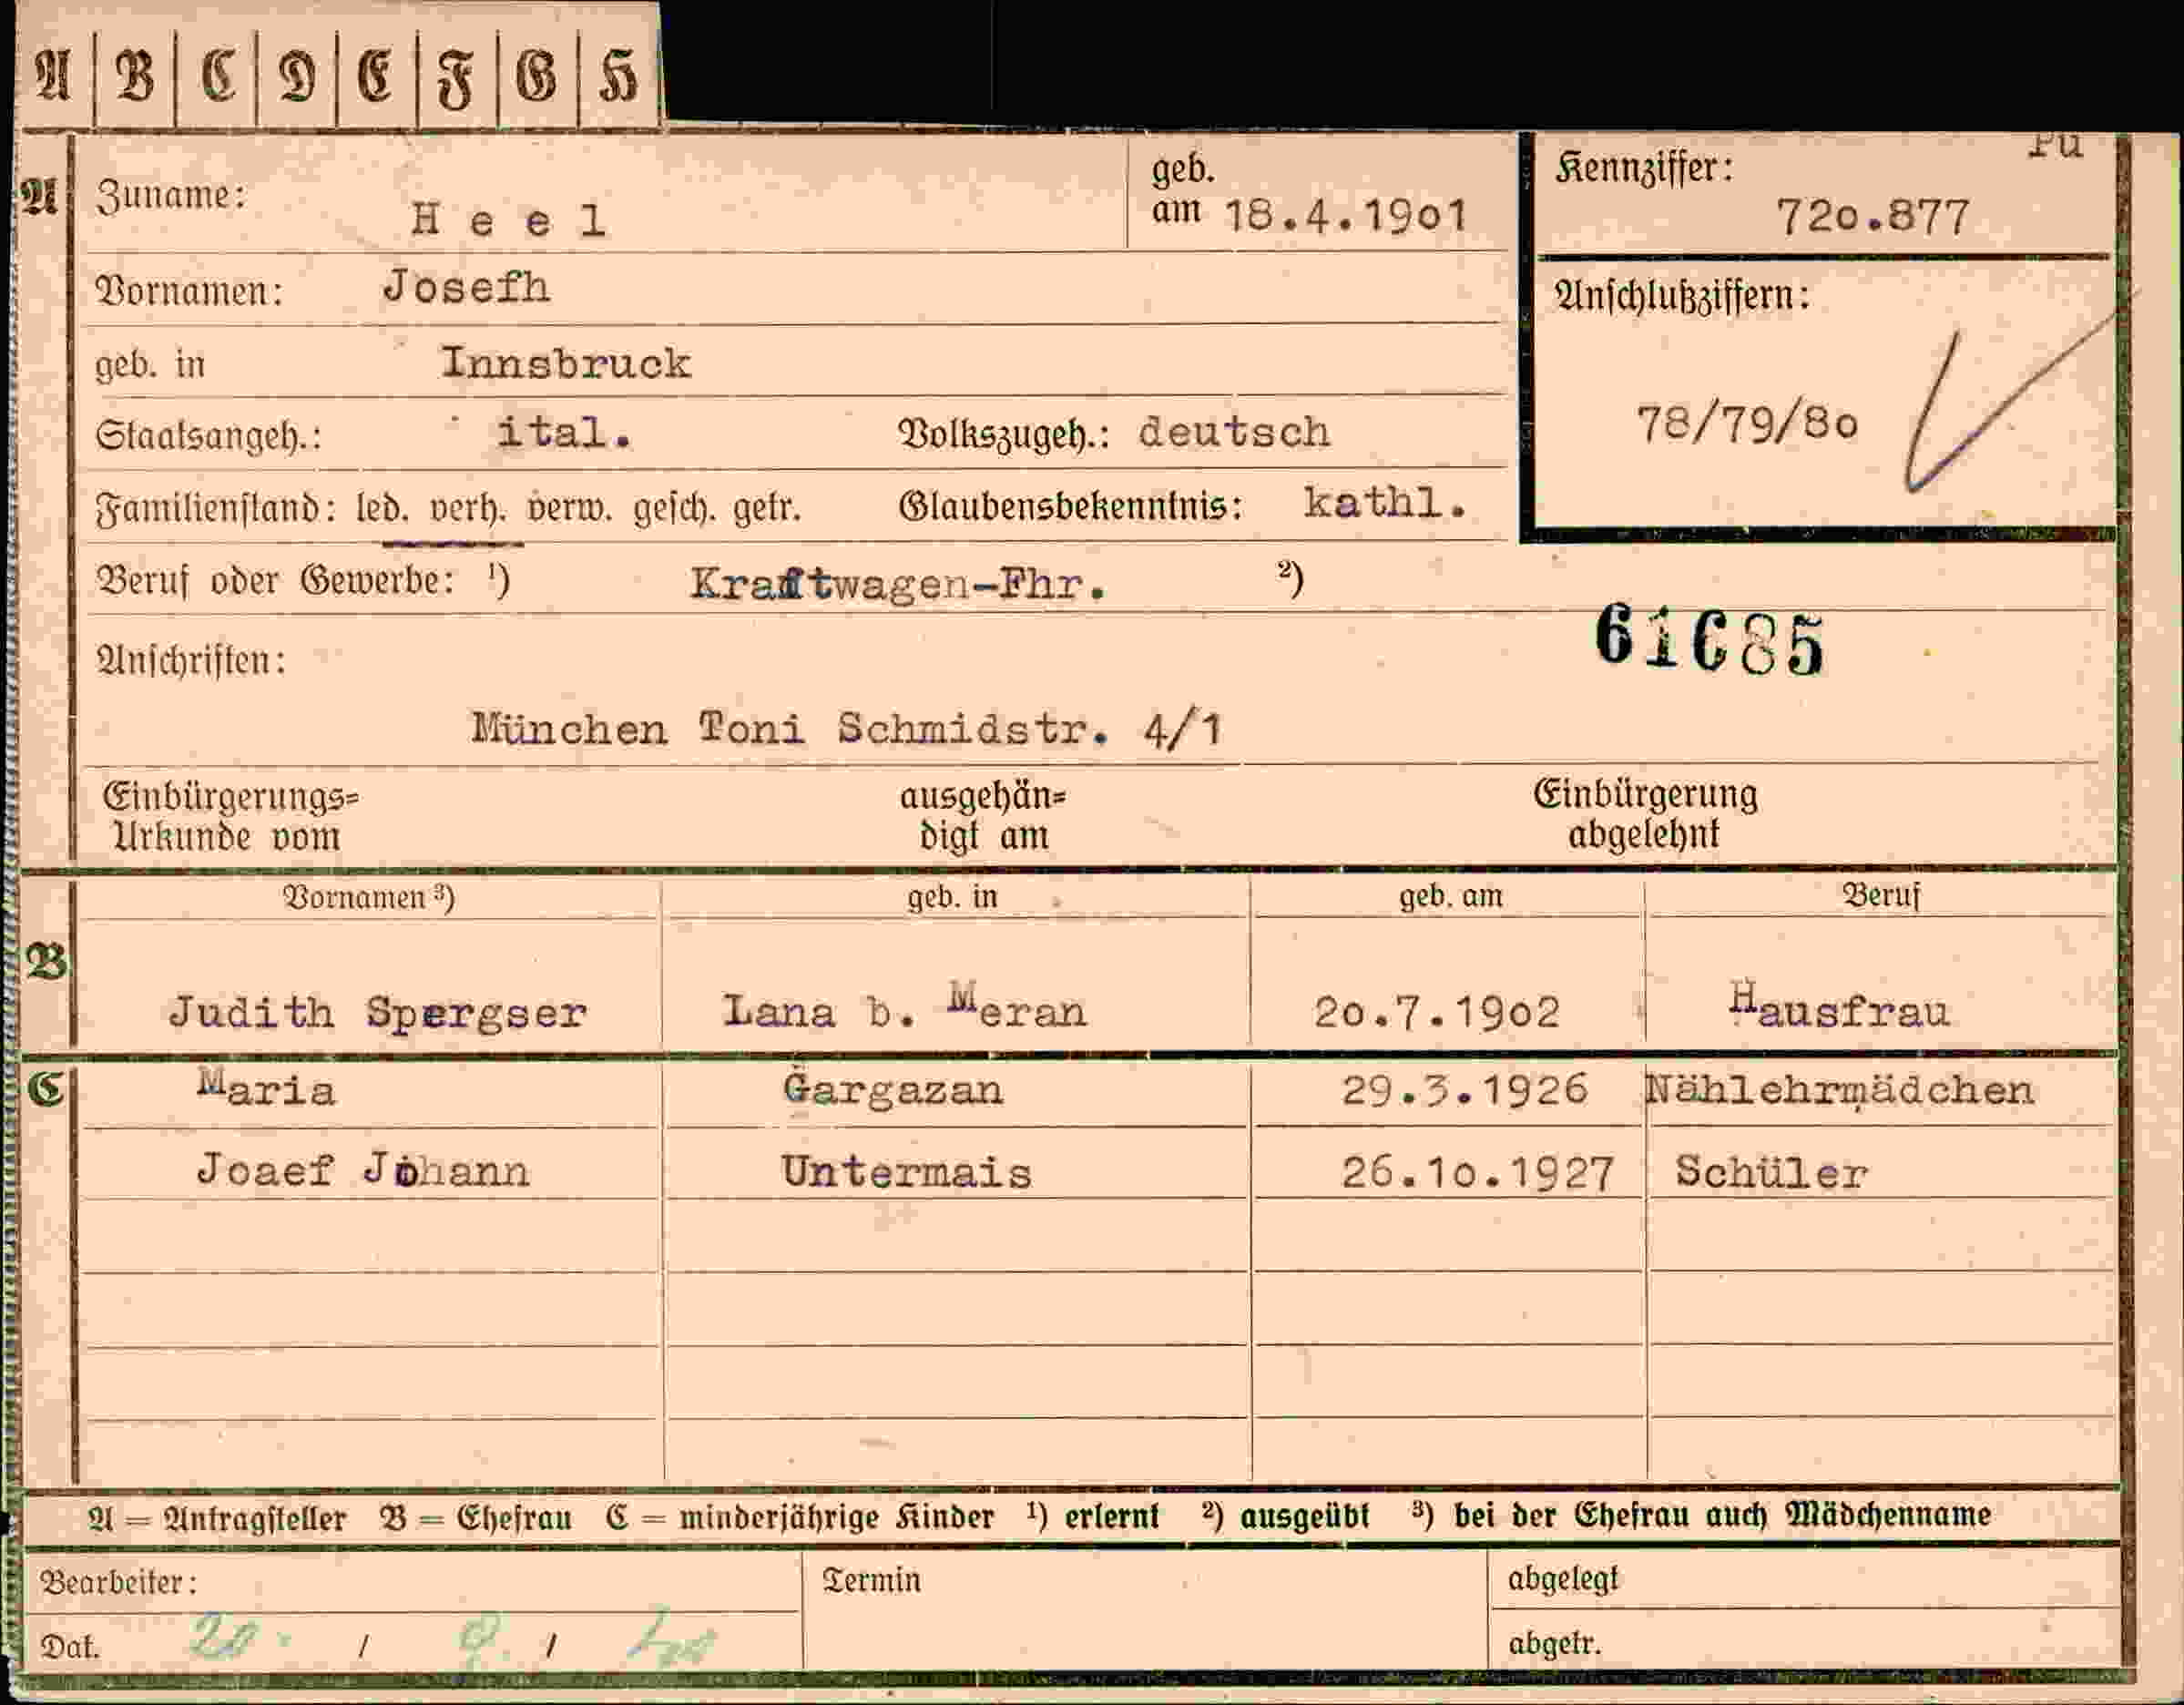This screenshot has height=1705, width=2184.
Task: Click 'Einbürgerung abgelehnt' label
Action: click(x=1645, y=814)
